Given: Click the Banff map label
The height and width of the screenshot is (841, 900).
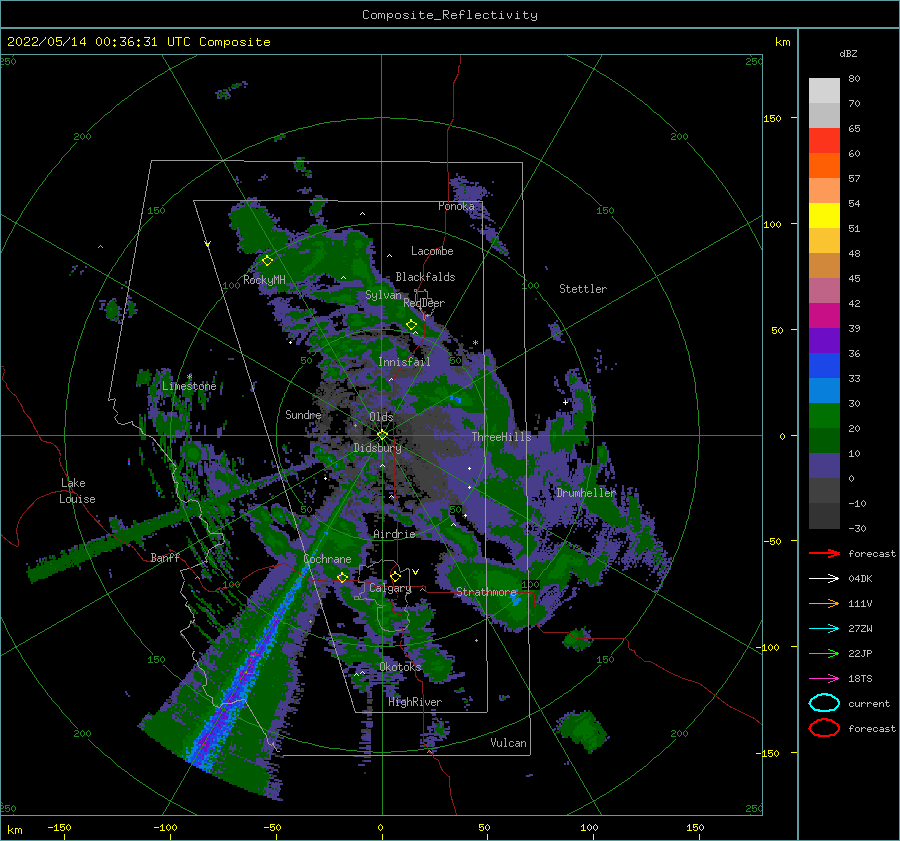Looking at the screenshot, I should 165,557.
